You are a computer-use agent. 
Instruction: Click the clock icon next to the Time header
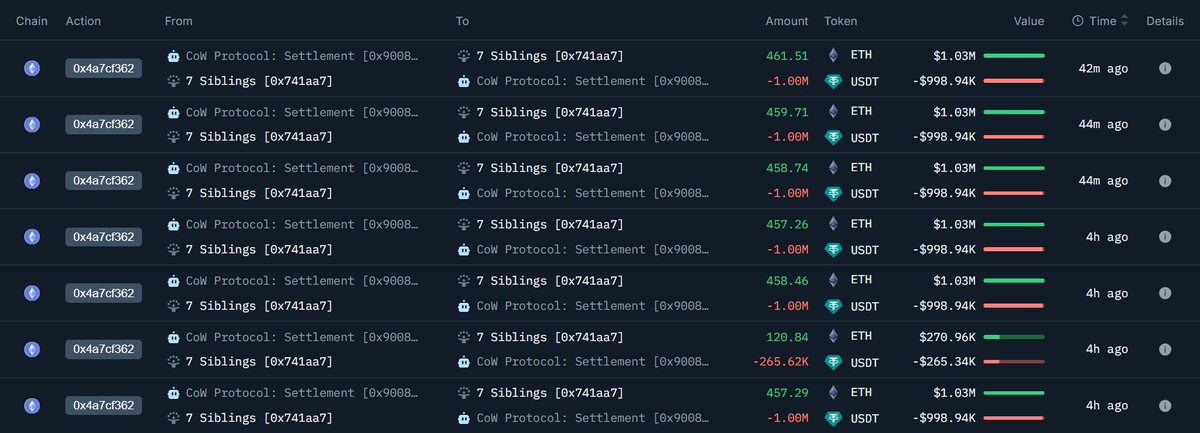point(1077,21)
